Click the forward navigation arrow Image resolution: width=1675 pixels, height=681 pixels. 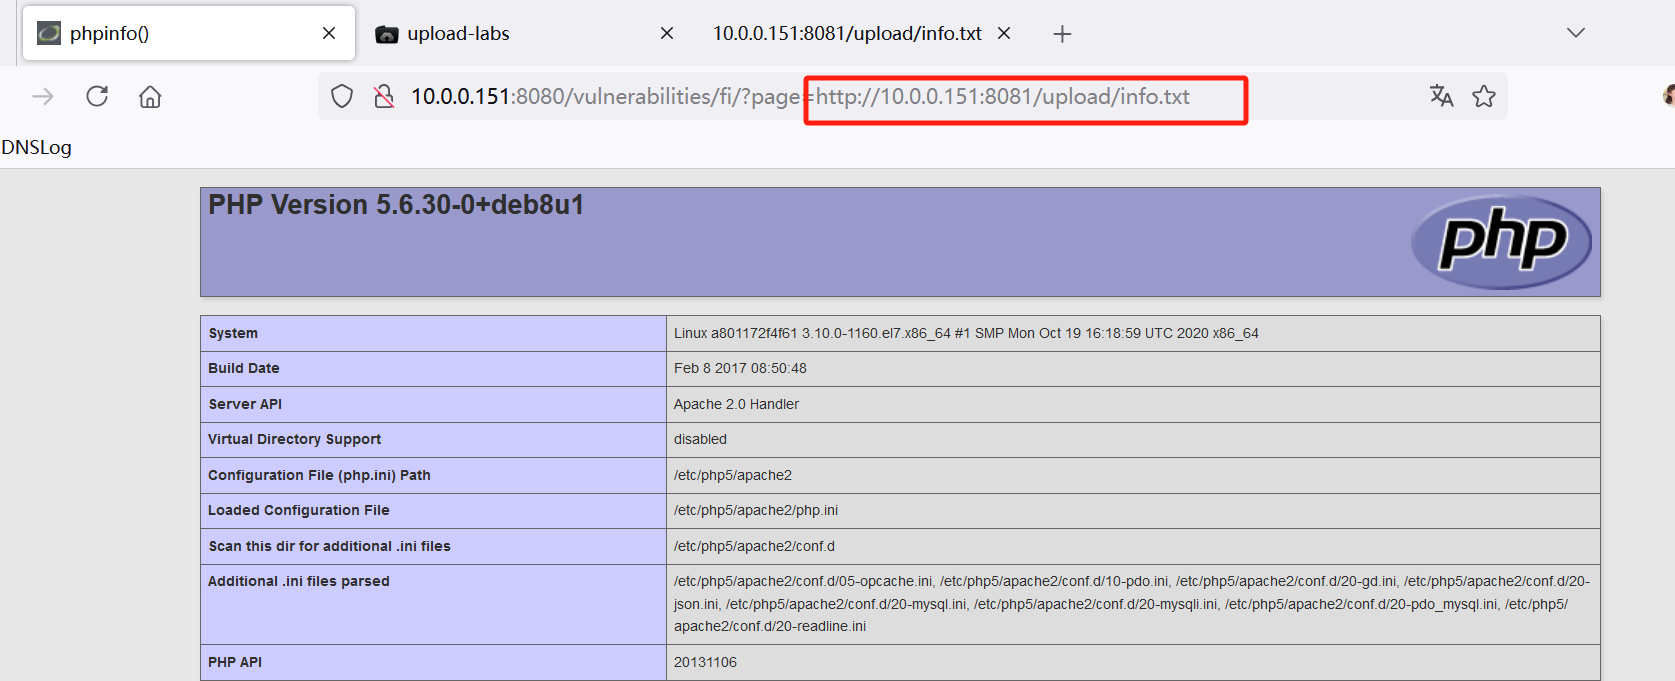[43, 96]
